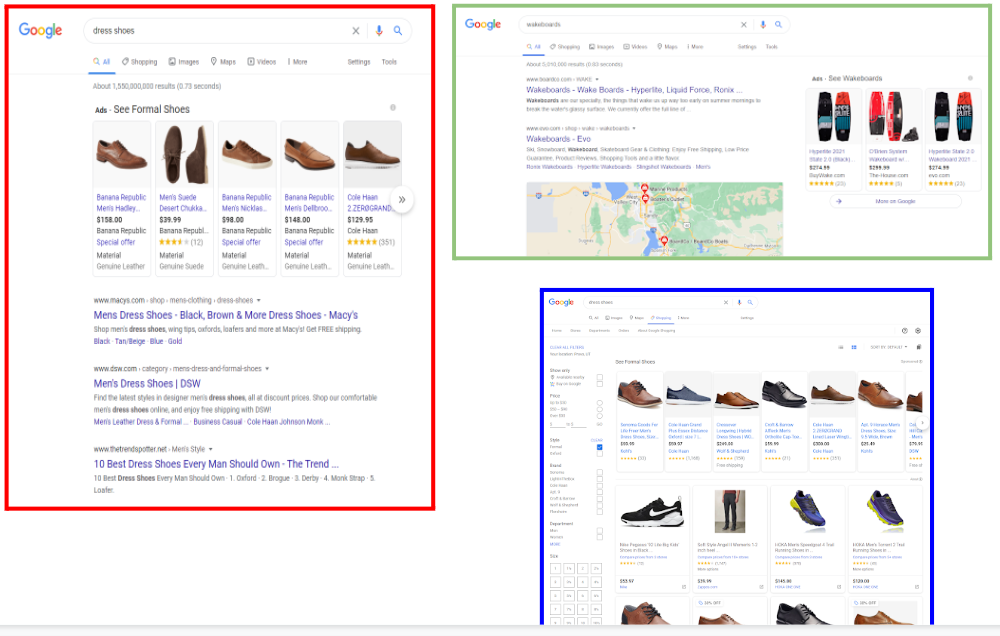Select the first price range radio button
This screenshot has width=1000, height=636.
tap(599, 403)
